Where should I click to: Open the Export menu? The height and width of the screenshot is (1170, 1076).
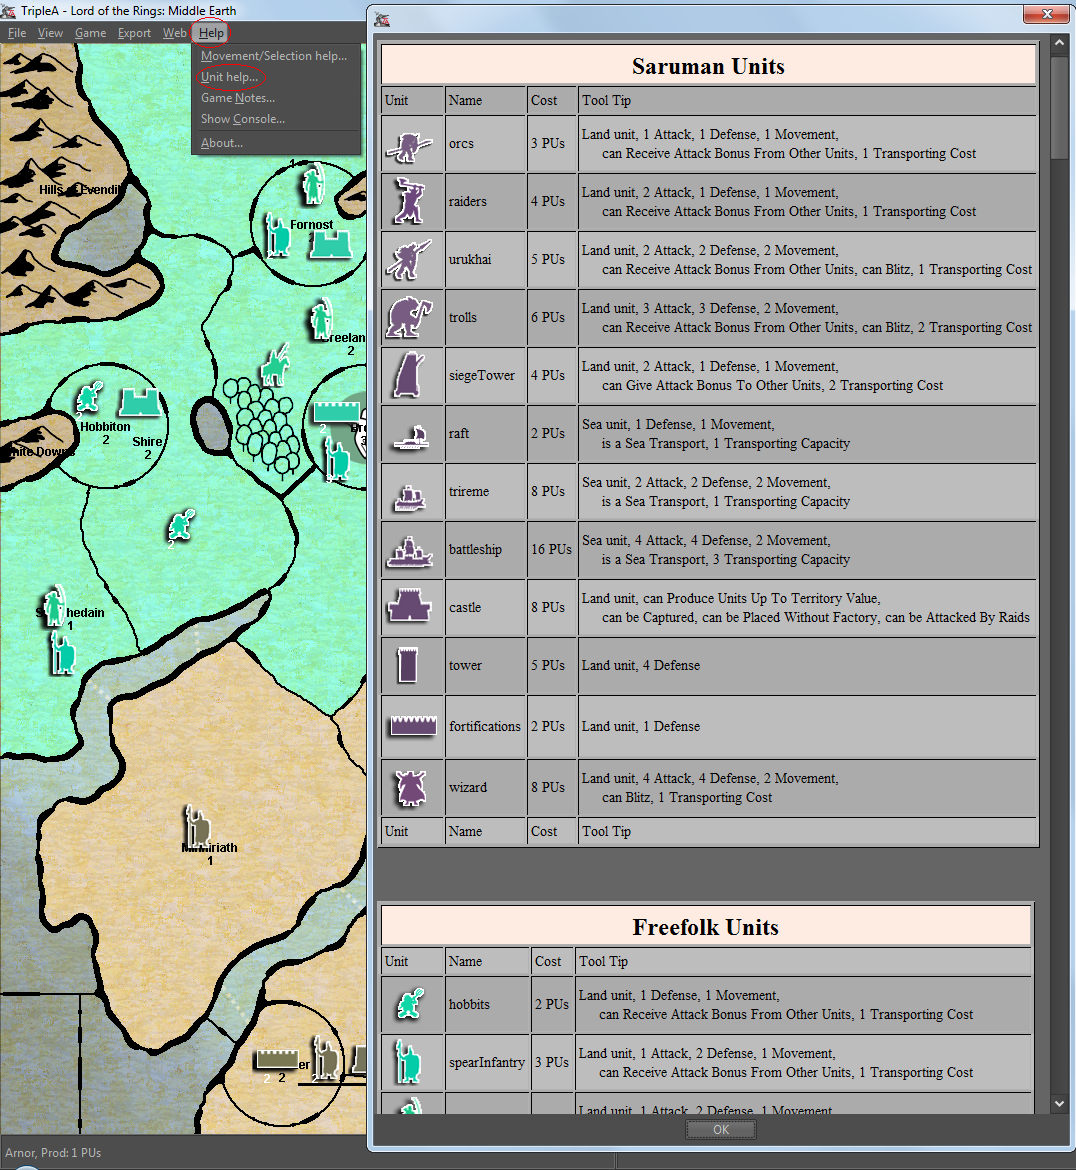tap(134, 33)
